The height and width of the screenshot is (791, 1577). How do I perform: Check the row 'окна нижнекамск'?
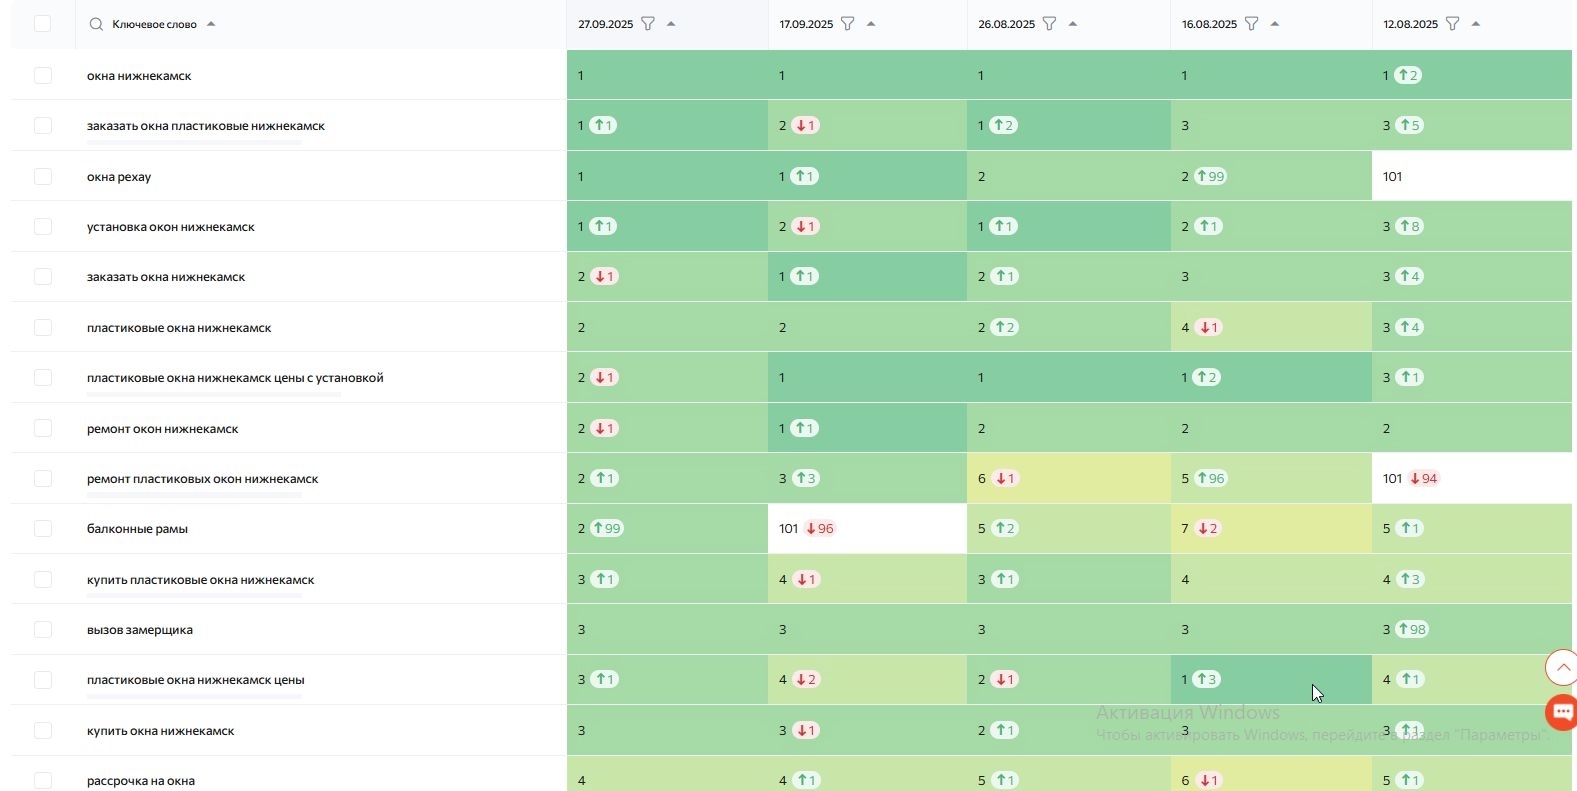click(x=42, y=75)
